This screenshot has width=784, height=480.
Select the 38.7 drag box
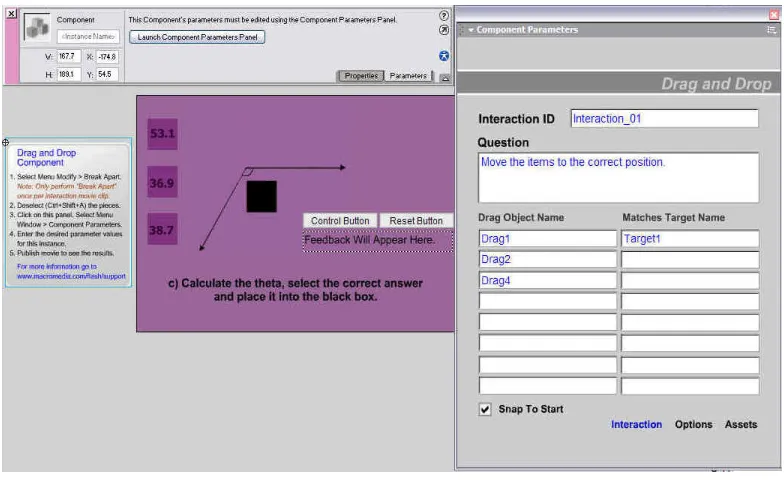click(x=162, y=229)
